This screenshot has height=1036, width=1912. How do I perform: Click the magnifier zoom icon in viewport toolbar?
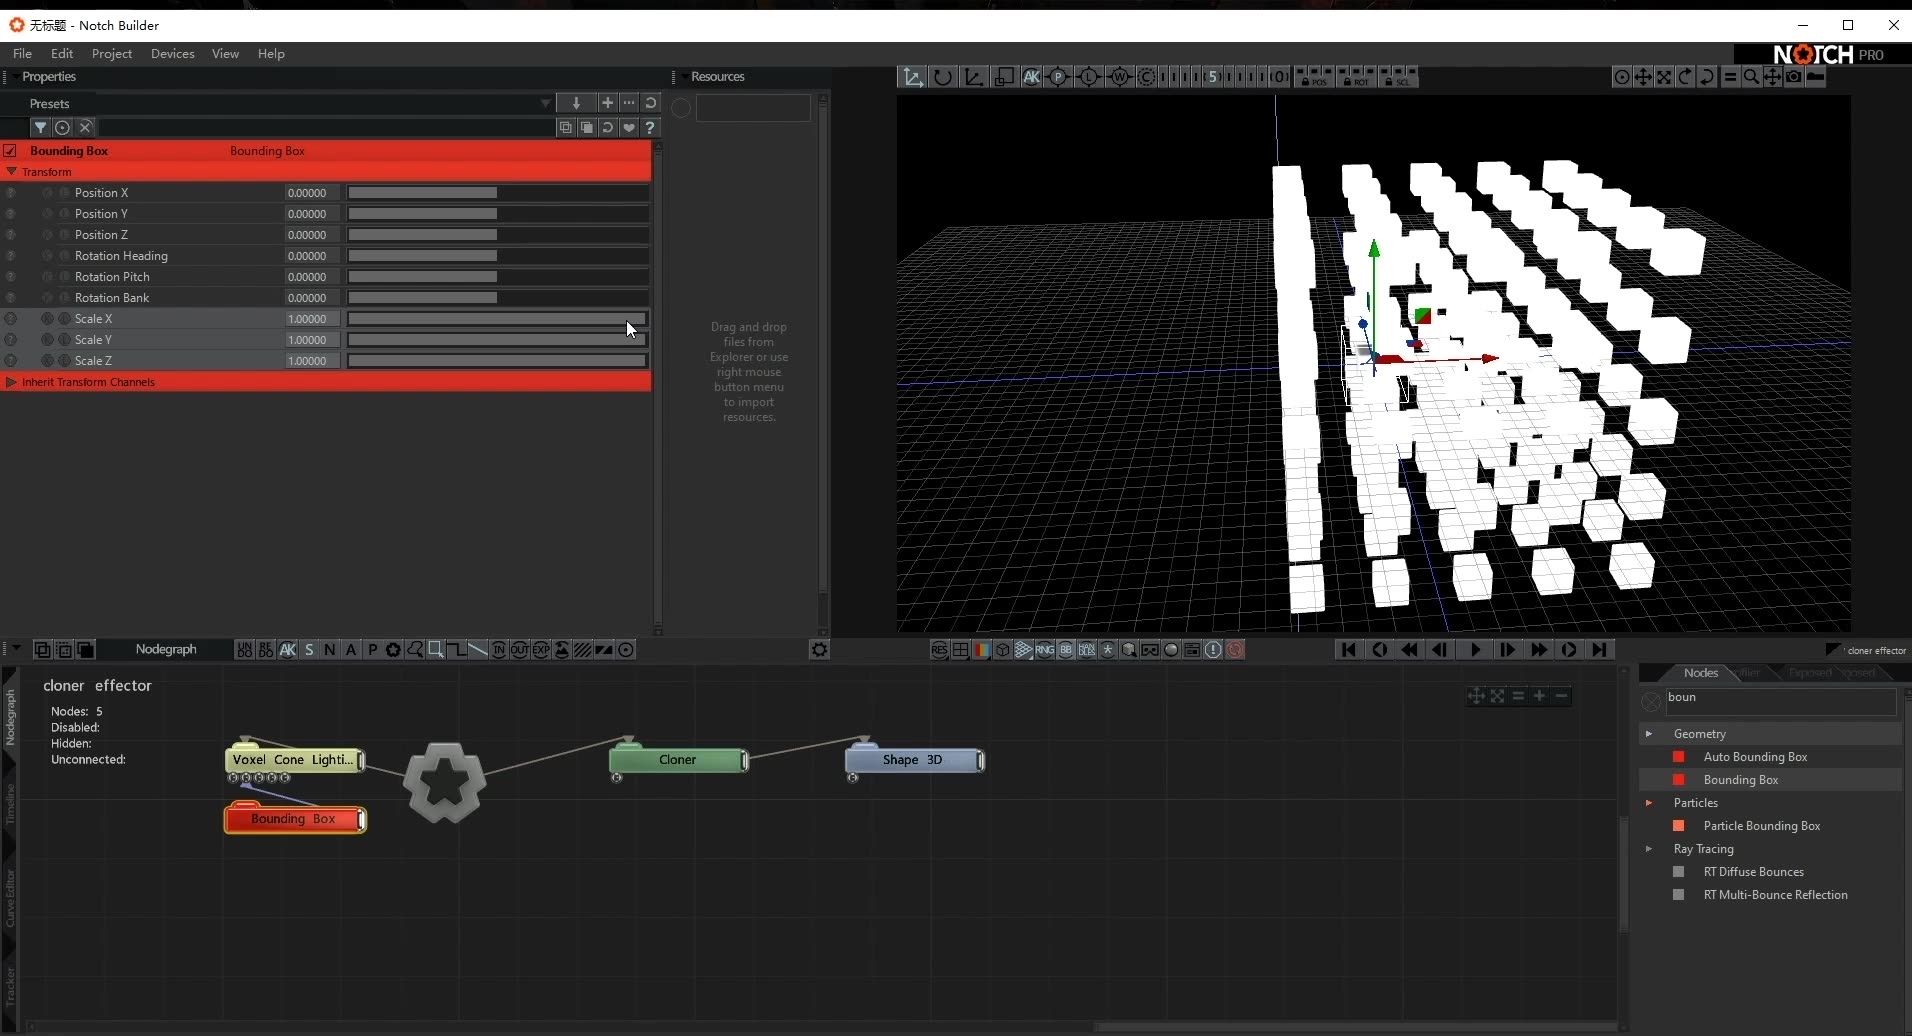1751,77
